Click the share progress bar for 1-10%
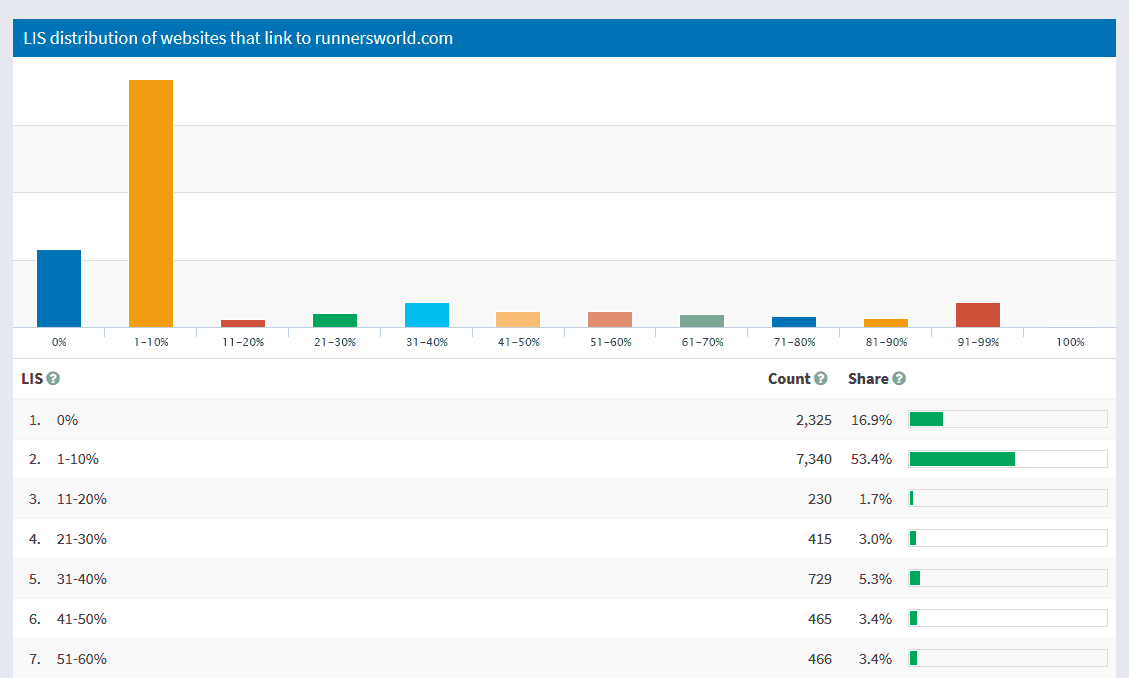This screenshot has height=678, width=1129. pyautogui.click(x=1007, y=459)
